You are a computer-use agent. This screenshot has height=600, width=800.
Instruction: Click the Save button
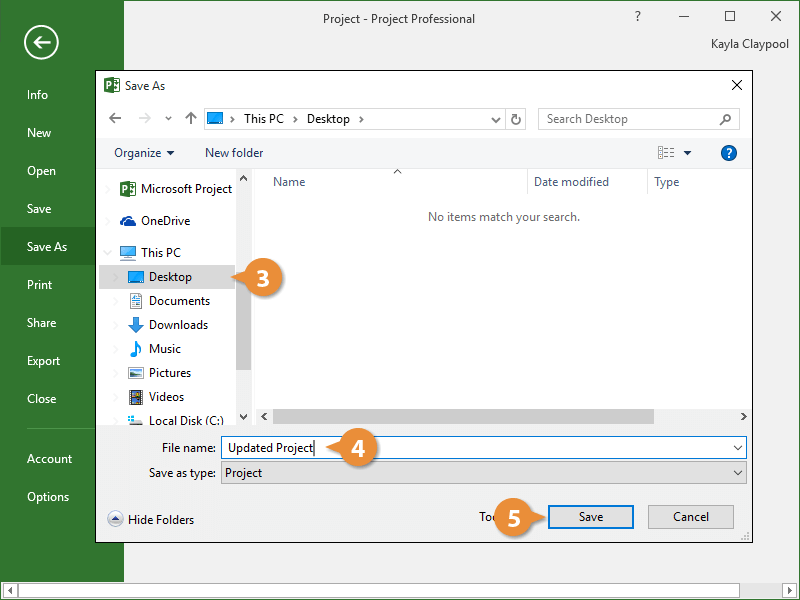tap(590, 517)
